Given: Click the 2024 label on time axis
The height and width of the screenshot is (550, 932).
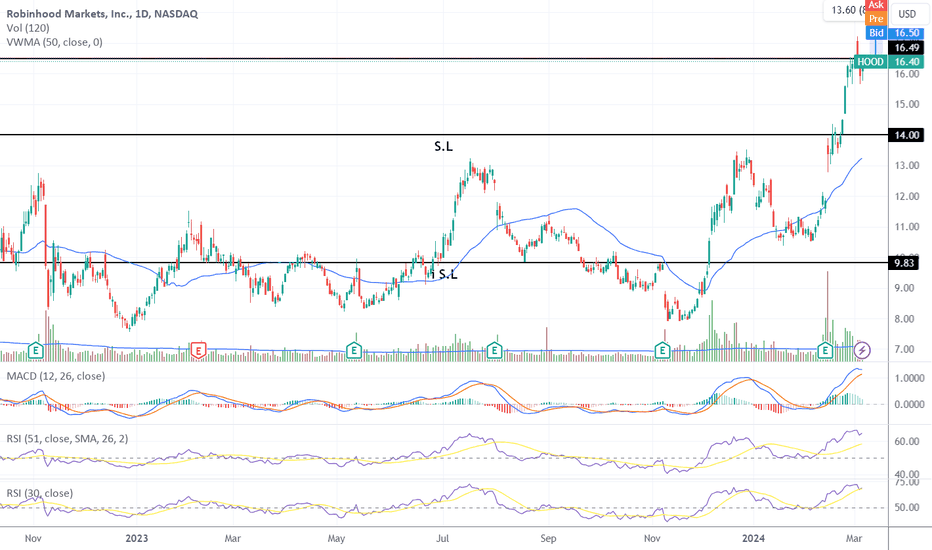Looking at the screenshot, I should (x=754, y=538).
